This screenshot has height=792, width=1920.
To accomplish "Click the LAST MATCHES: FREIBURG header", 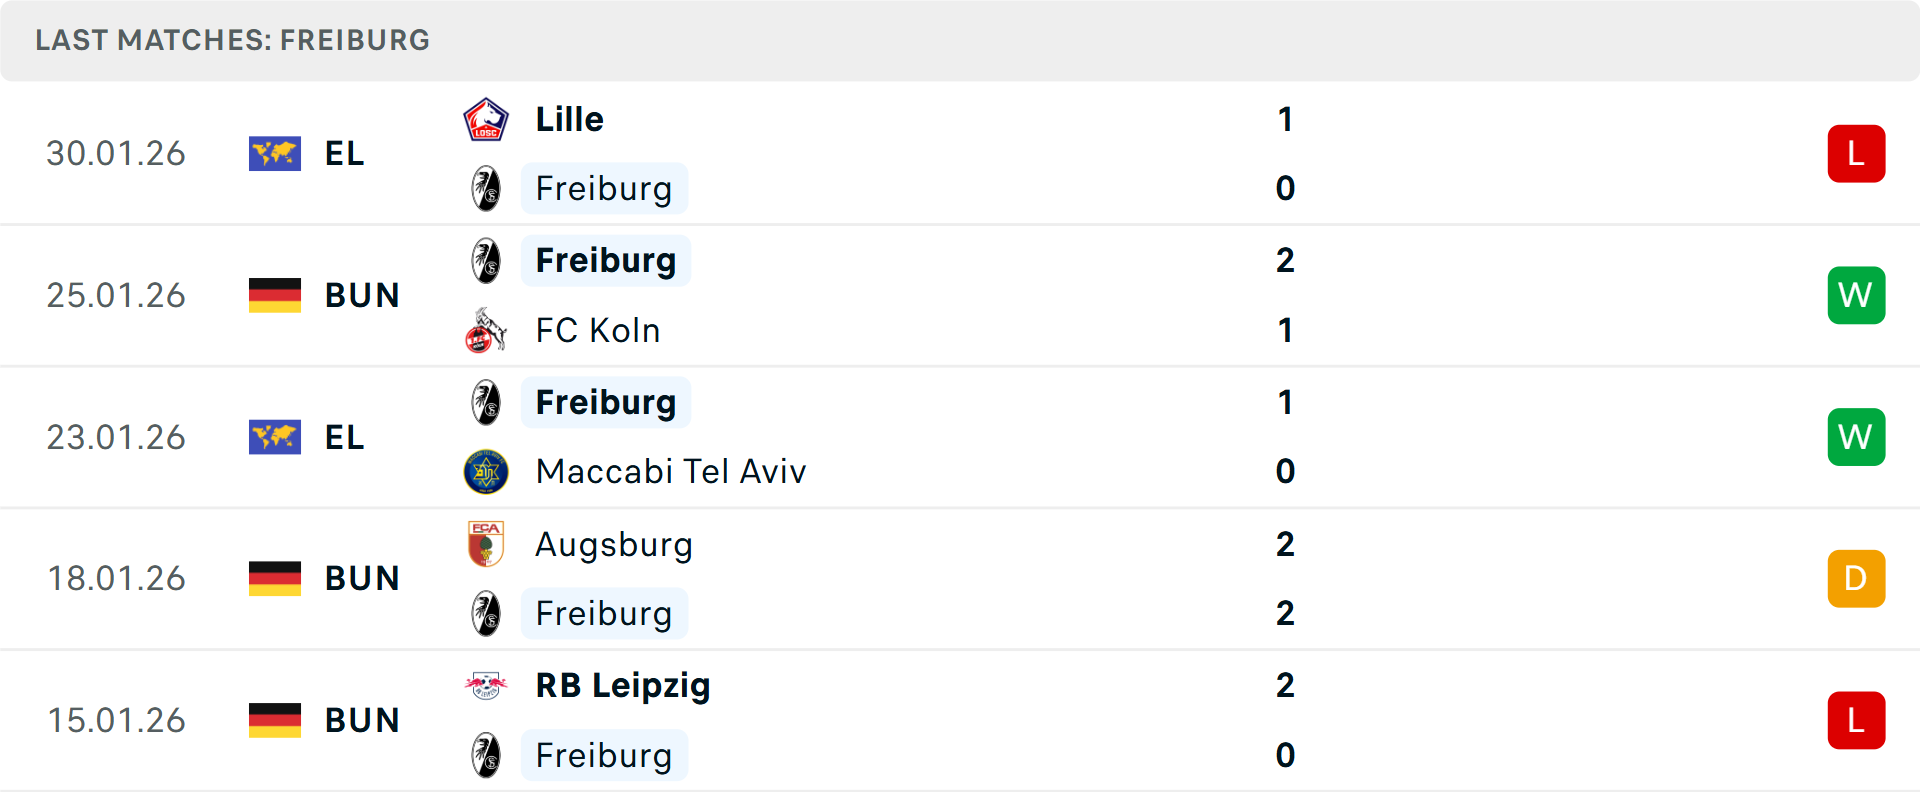I will pos(232,40).
